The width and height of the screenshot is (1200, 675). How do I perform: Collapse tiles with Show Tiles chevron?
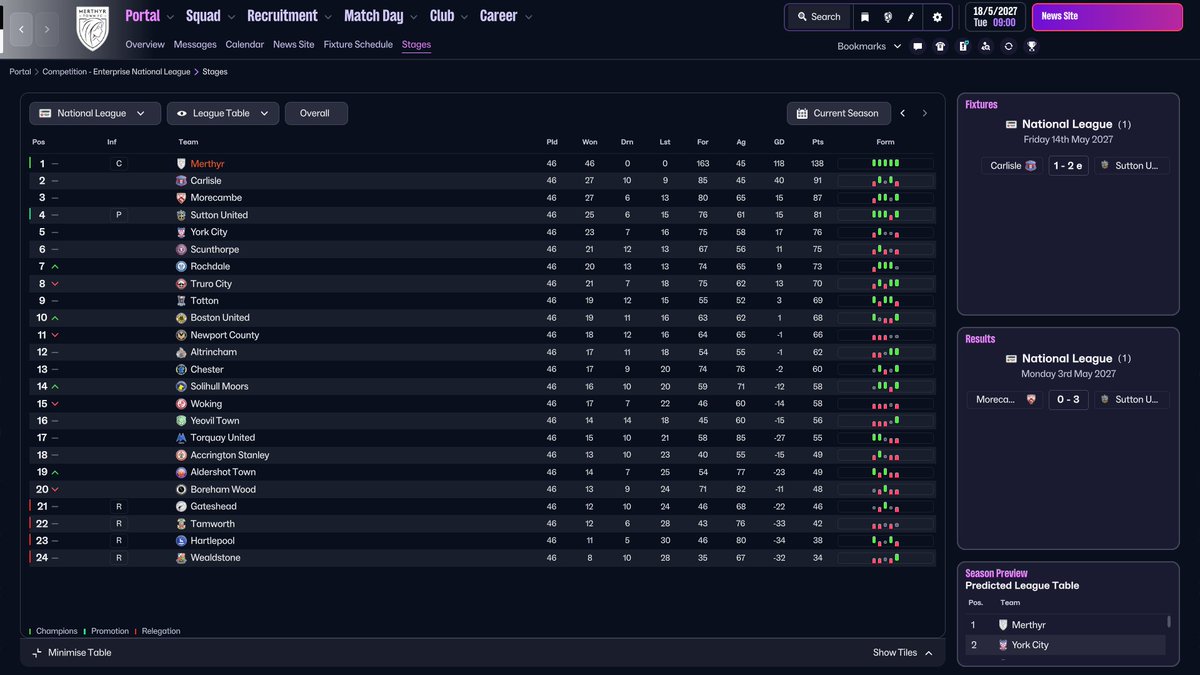(x=928, y=653)
